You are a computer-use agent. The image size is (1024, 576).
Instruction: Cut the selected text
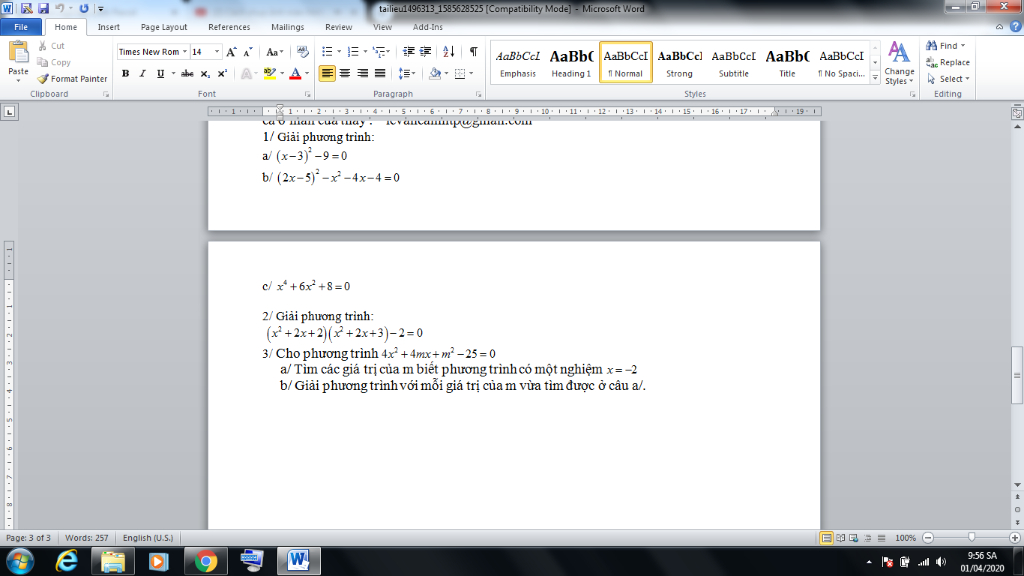click(51, 46)
